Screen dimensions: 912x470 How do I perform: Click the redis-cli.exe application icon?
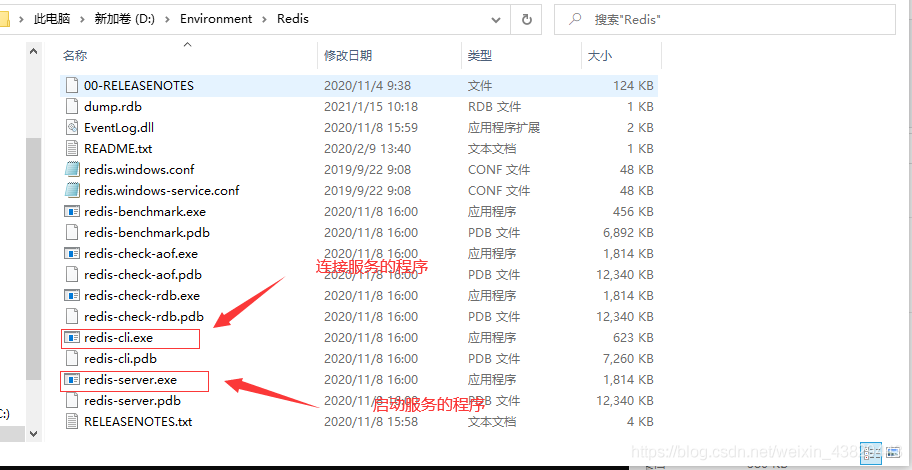72,337
